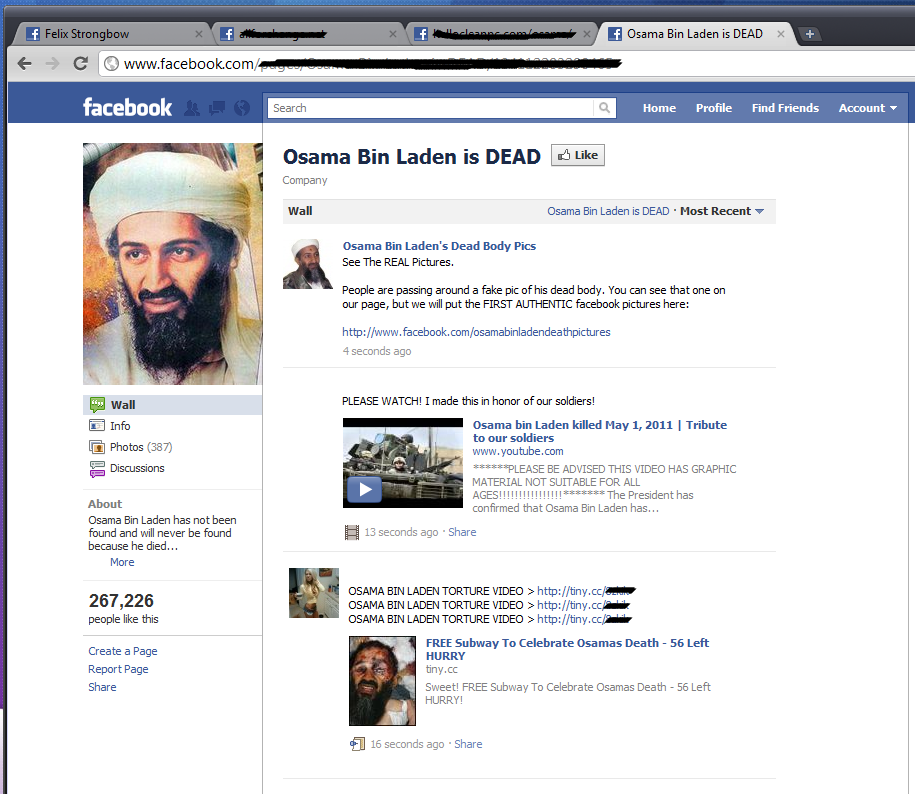Click the thumbs-up Like button for the page
This screenshot has width=915, height=794.
[x=578, y=155]
